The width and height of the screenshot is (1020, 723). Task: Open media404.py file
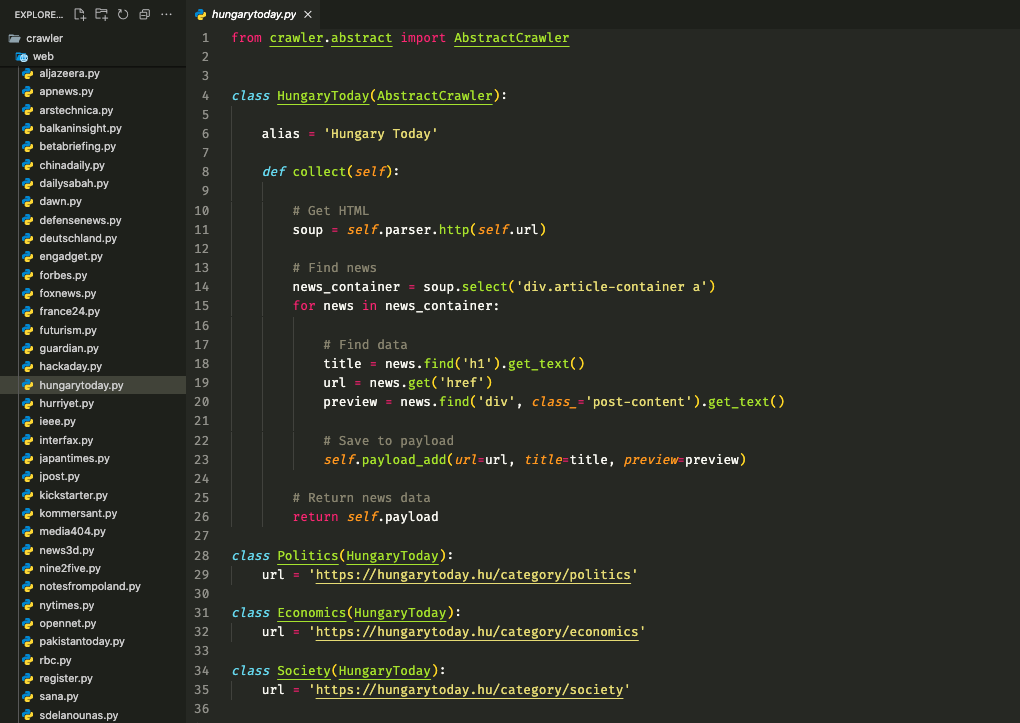93,531
